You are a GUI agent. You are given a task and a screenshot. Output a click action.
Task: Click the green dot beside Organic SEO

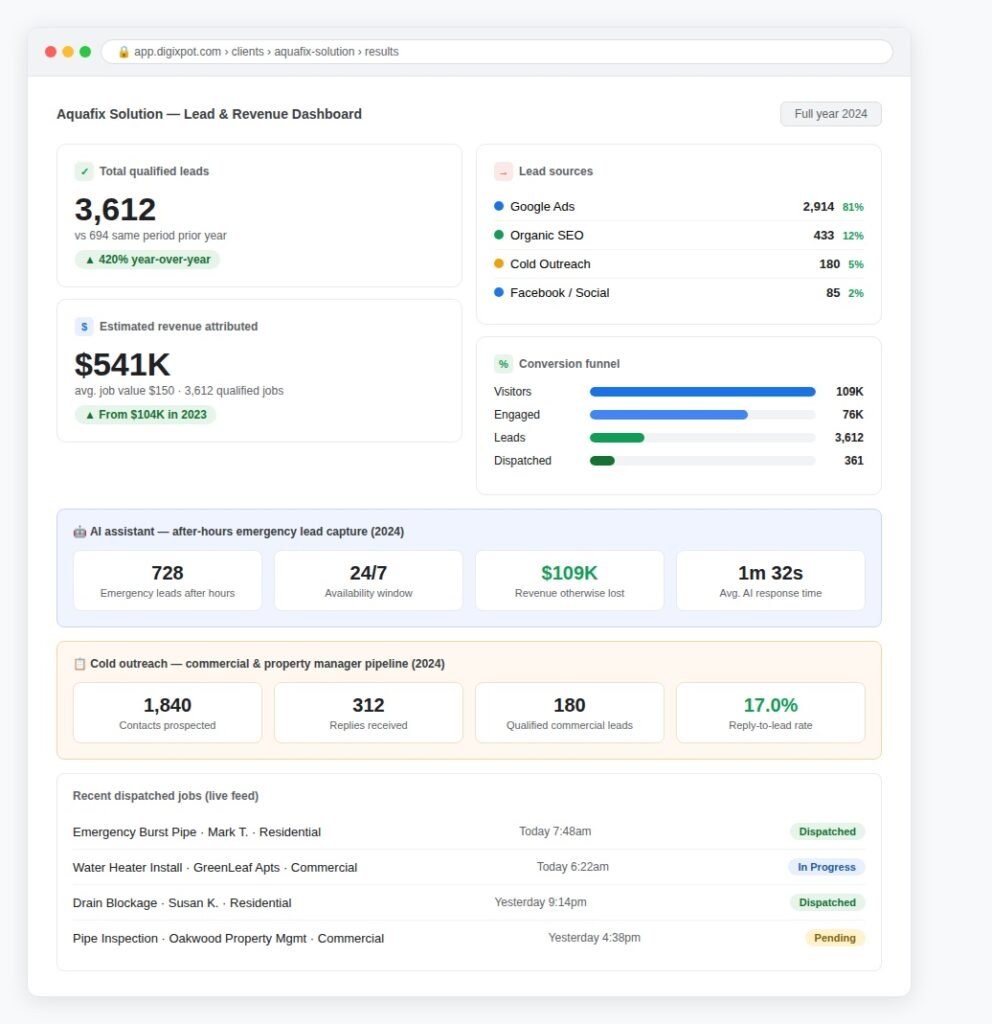pos(499,235)
